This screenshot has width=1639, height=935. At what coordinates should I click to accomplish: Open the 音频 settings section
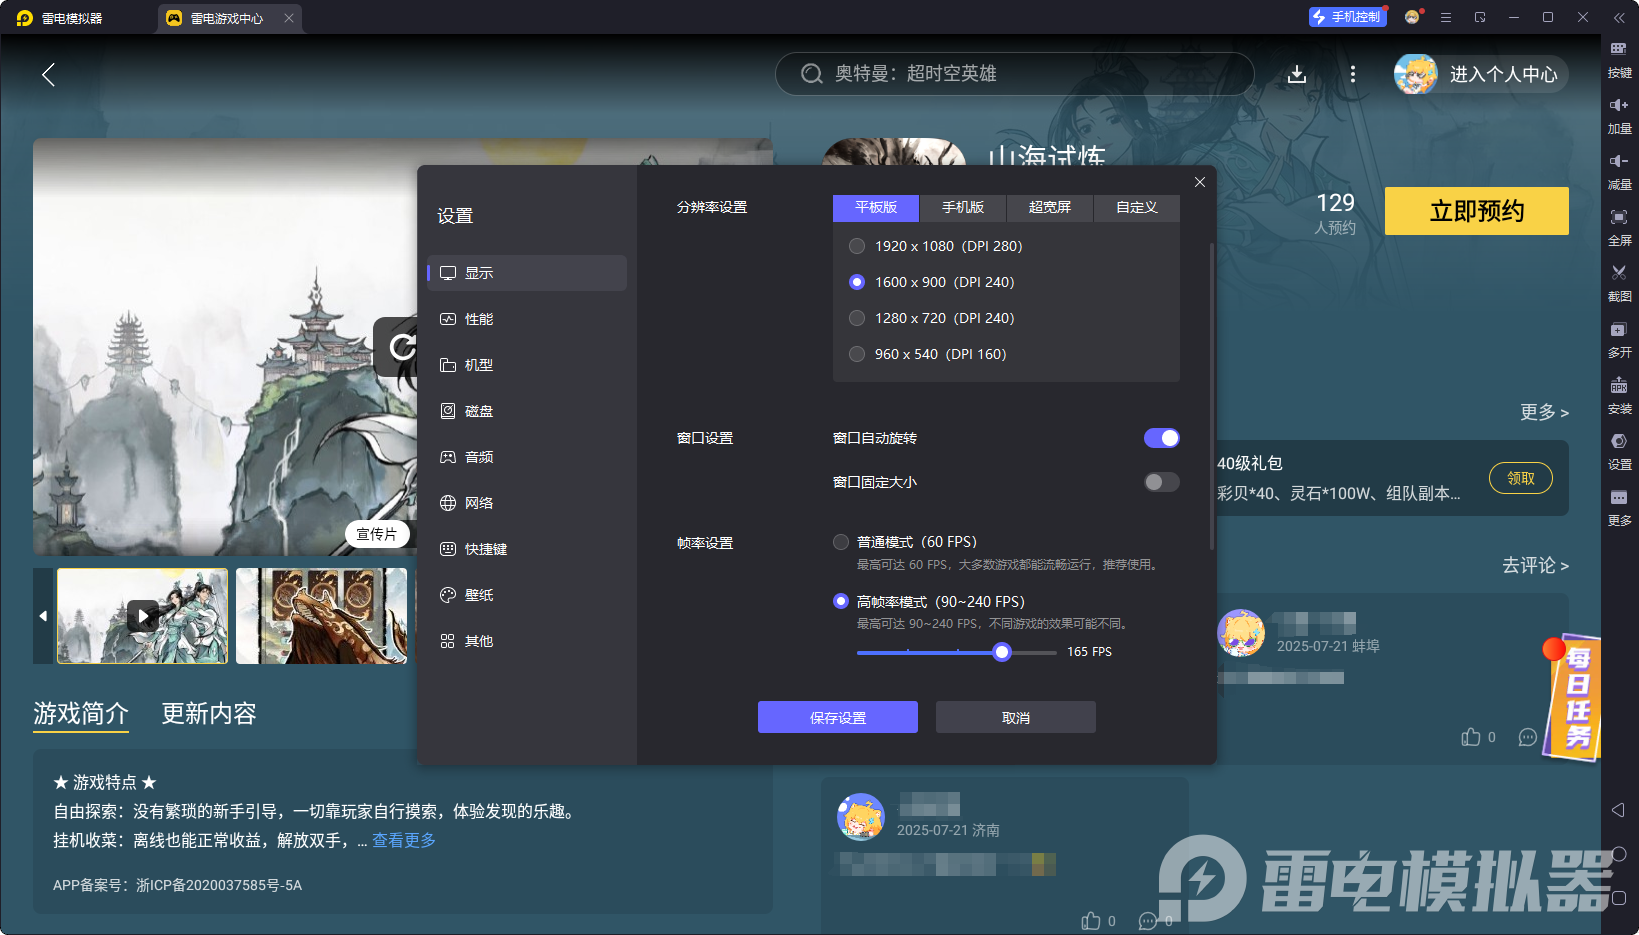coord(527,457)
